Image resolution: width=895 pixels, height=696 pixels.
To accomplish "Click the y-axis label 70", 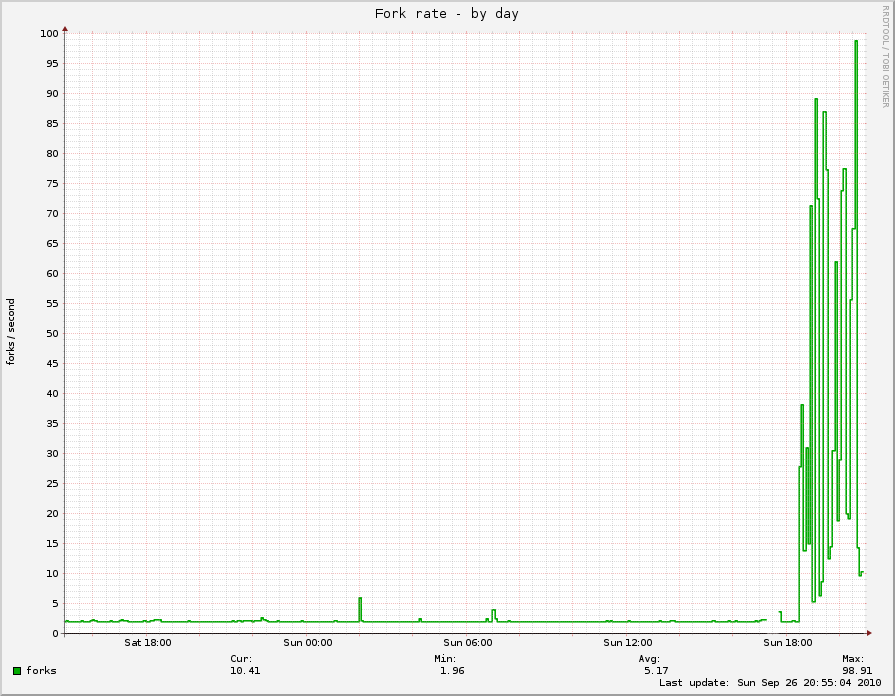I will click(52, 214).
